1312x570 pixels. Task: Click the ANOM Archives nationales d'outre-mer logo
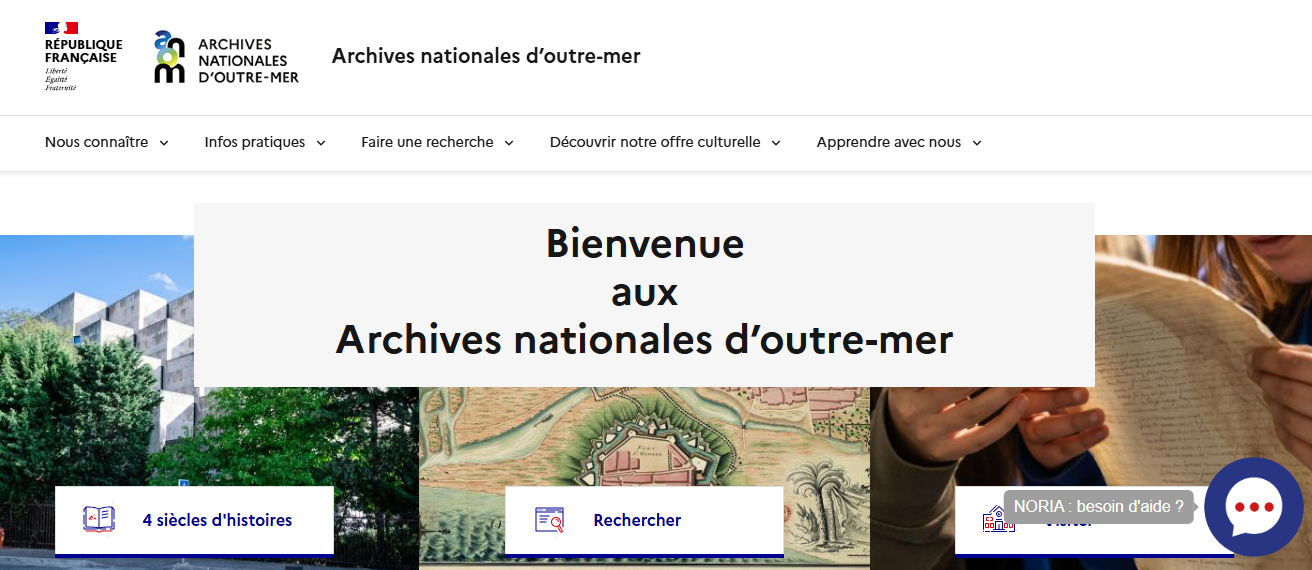point(227,57)
